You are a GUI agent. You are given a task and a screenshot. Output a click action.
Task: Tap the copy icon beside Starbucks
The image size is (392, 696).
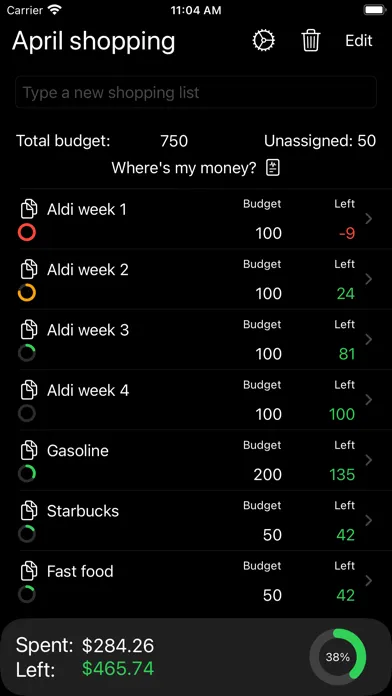(29, 511)
